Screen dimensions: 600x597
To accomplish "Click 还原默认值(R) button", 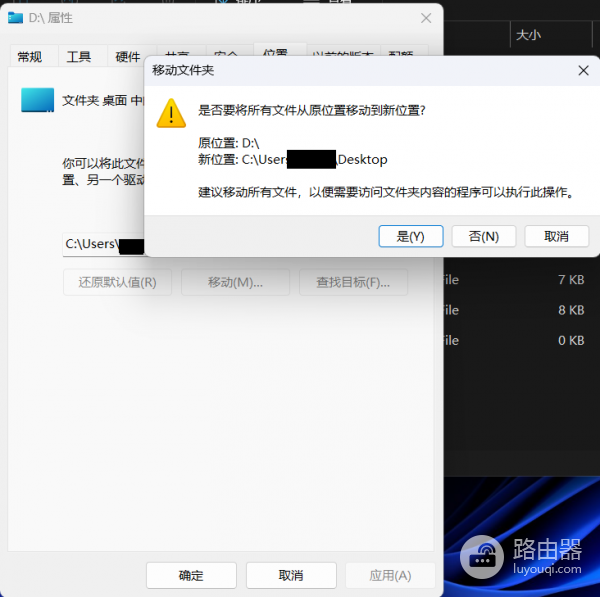I will 117,282.
